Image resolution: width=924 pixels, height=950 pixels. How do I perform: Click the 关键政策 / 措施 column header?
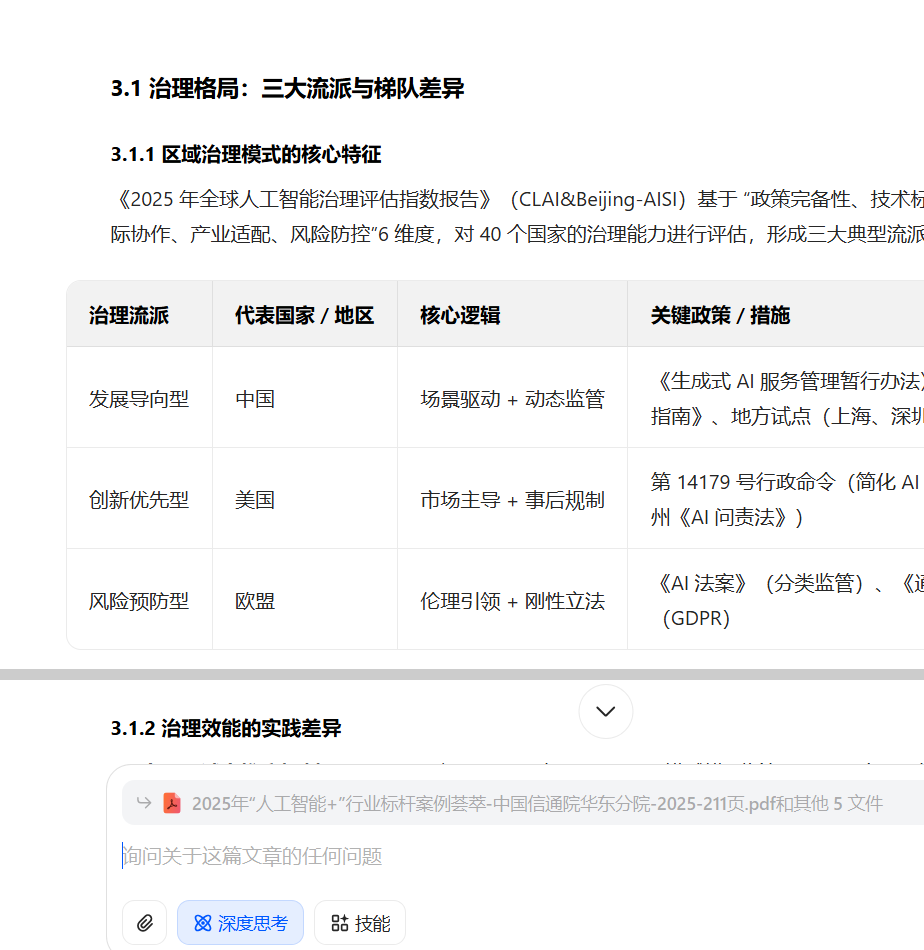tap(720, 315)
